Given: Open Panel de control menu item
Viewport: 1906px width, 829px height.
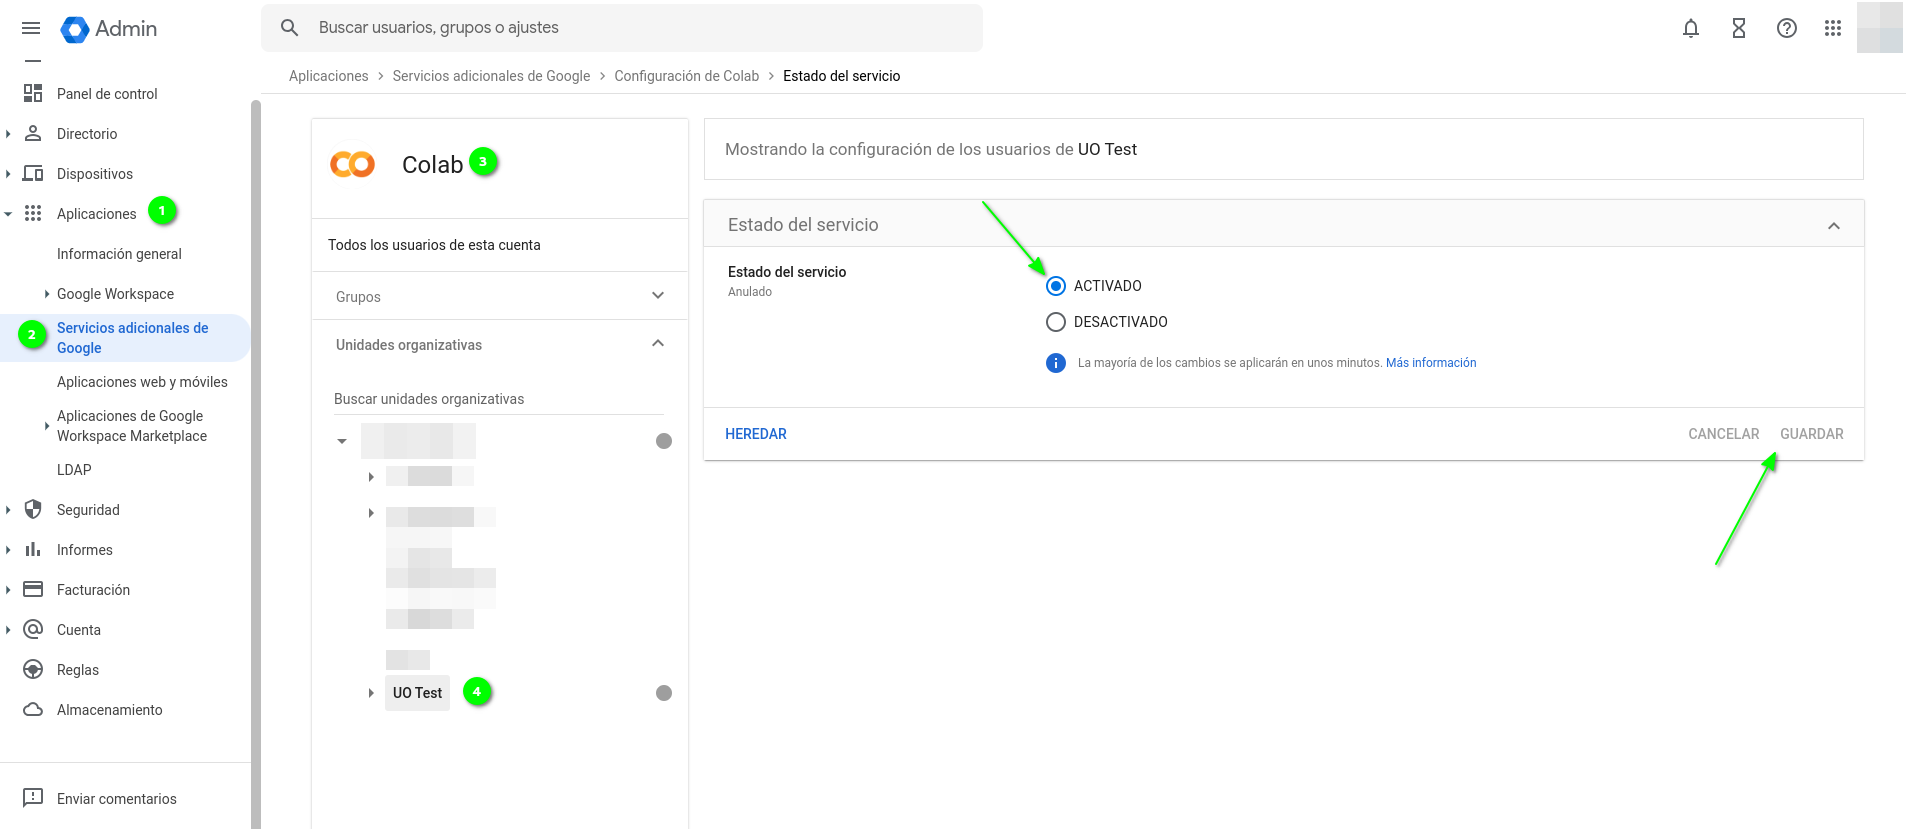Looking at the screenshot, I should coord(107,94).
